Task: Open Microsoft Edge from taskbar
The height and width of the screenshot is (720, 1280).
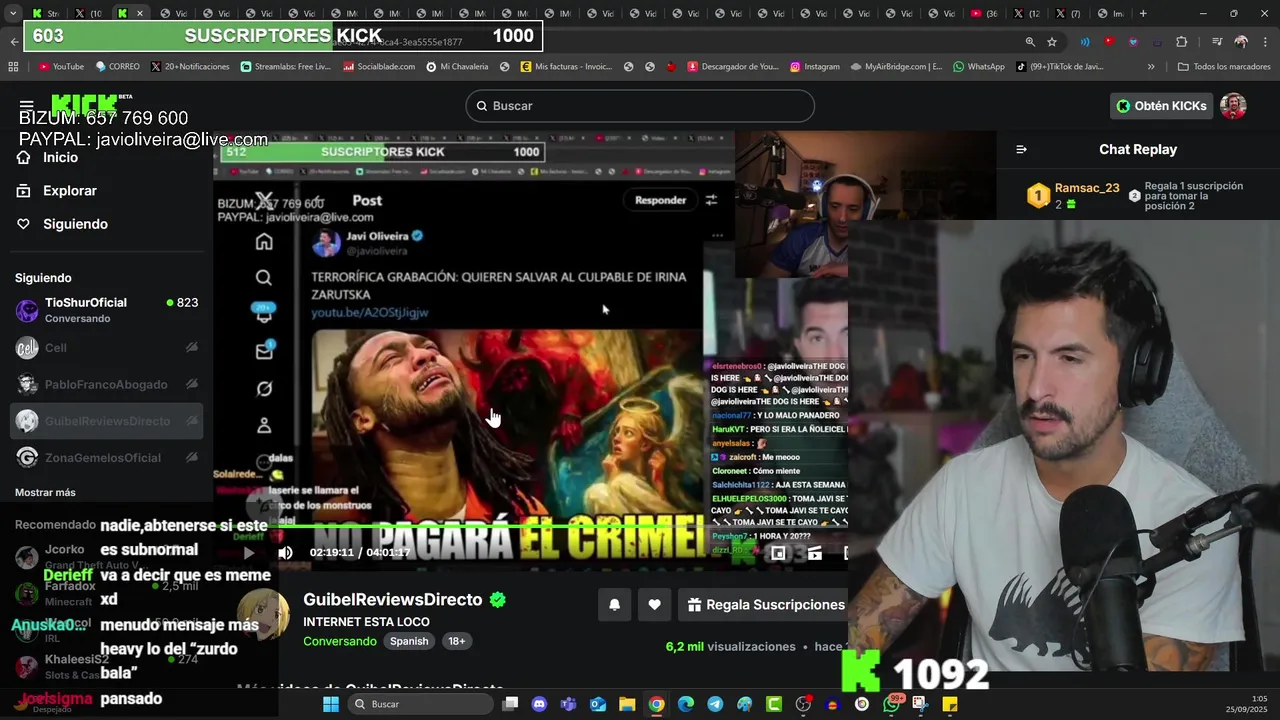Action: click(686, 704)
